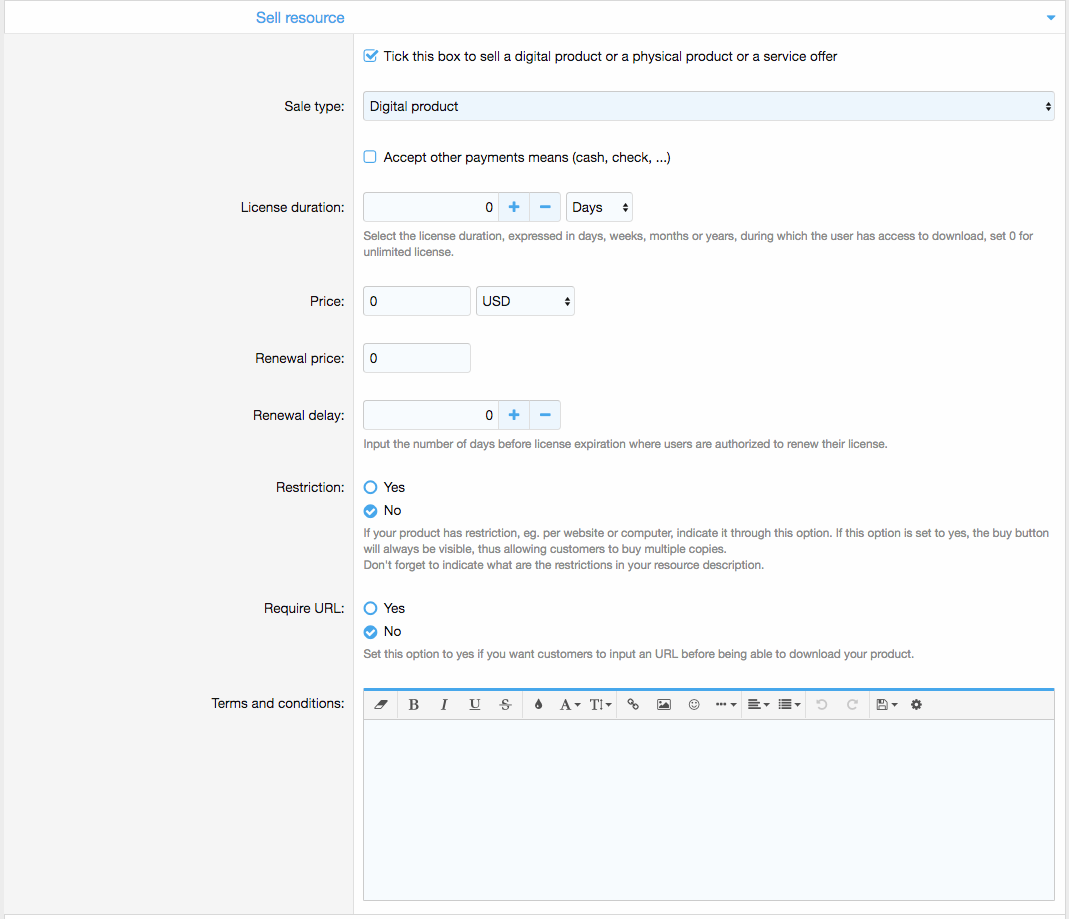Image resolution: width=1069 pixels, height=919 pixels.
Task: Decrease renewal delay with minus button
Action: (545, 415)
